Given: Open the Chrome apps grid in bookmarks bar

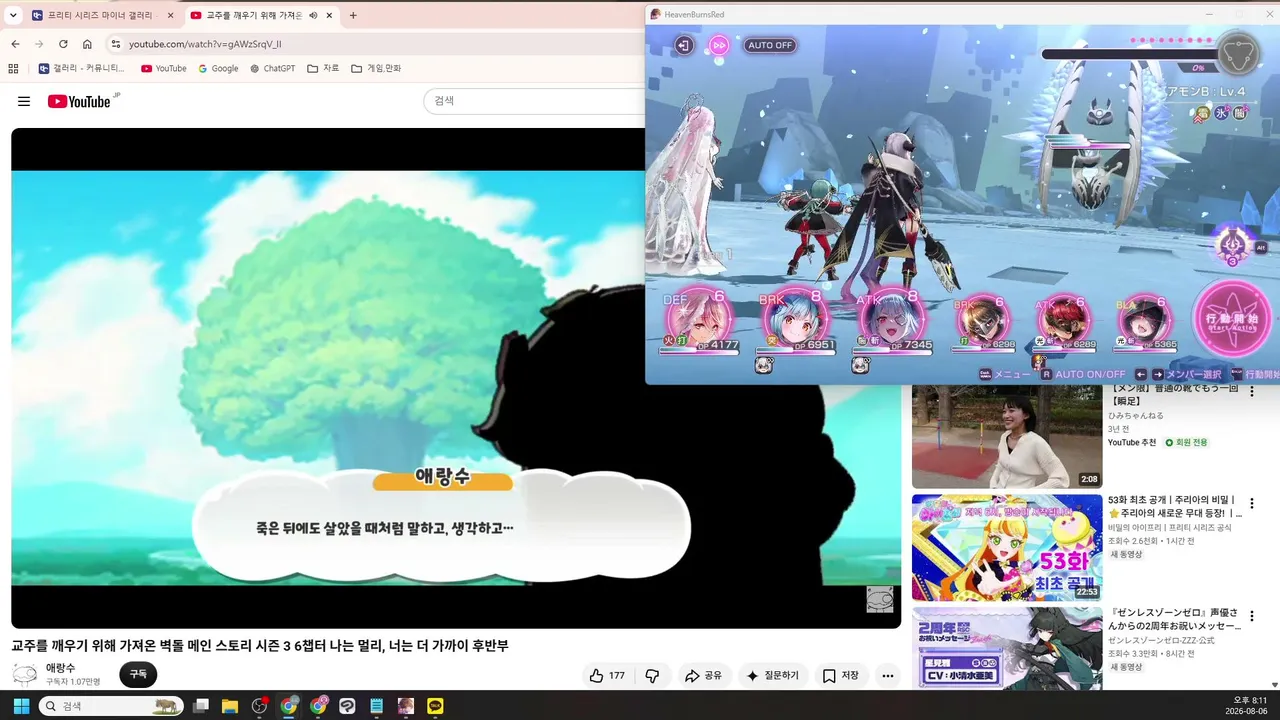Looking at the screenshot, I should [x=13, y=68].
